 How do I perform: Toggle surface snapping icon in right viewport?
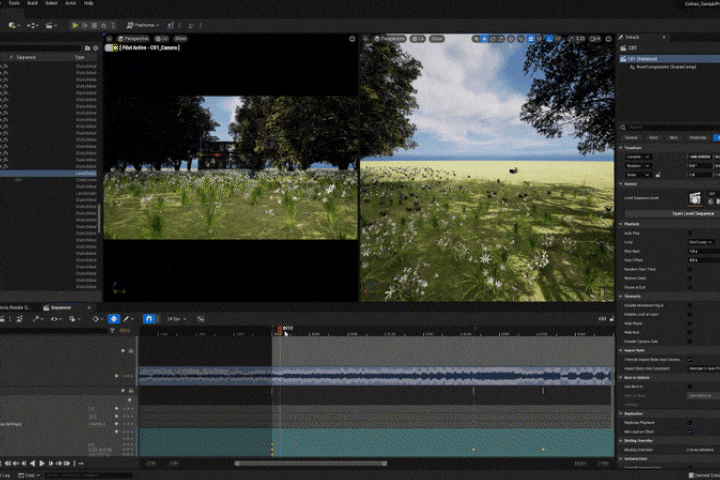521,39
